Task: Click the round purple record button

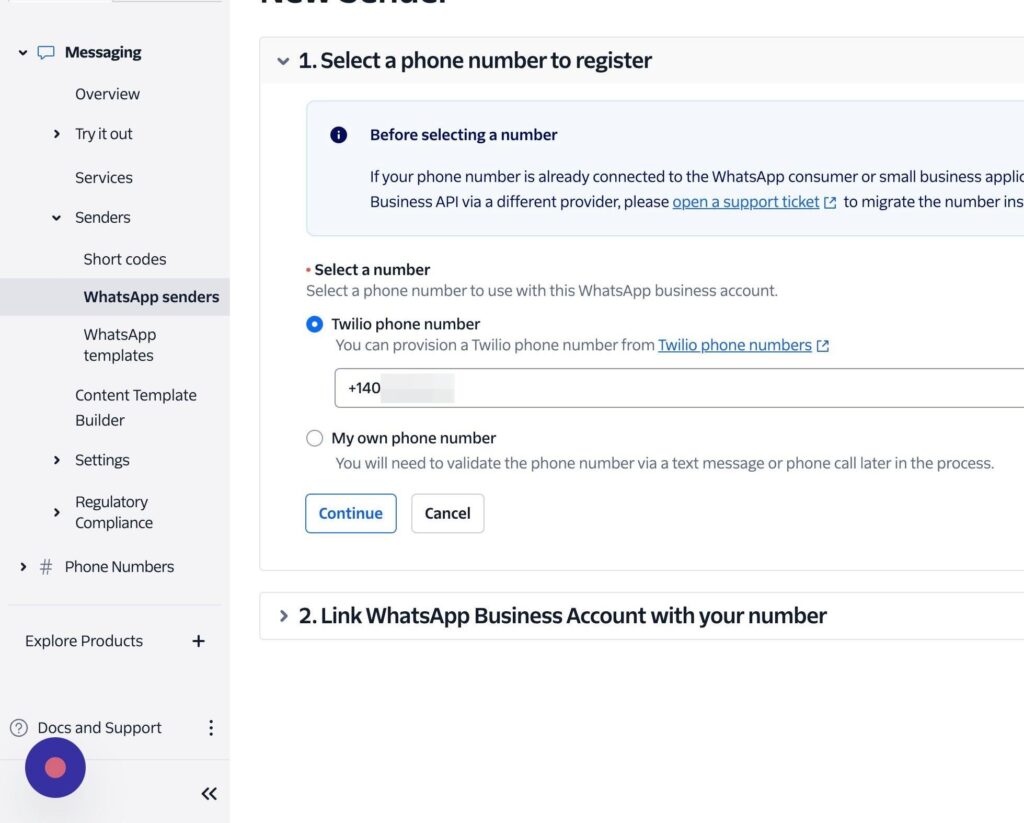Action: tap(55, 767)
